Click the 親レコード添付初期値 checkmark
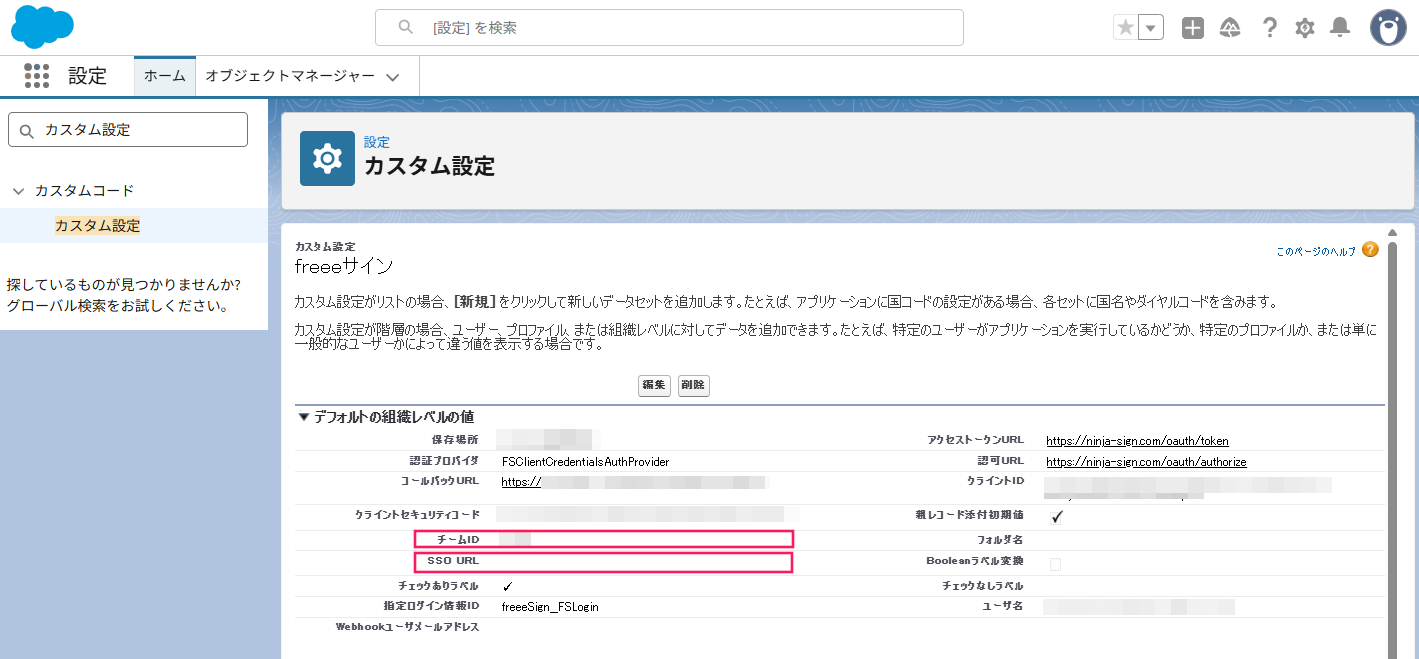 (x=1056, y=517)
